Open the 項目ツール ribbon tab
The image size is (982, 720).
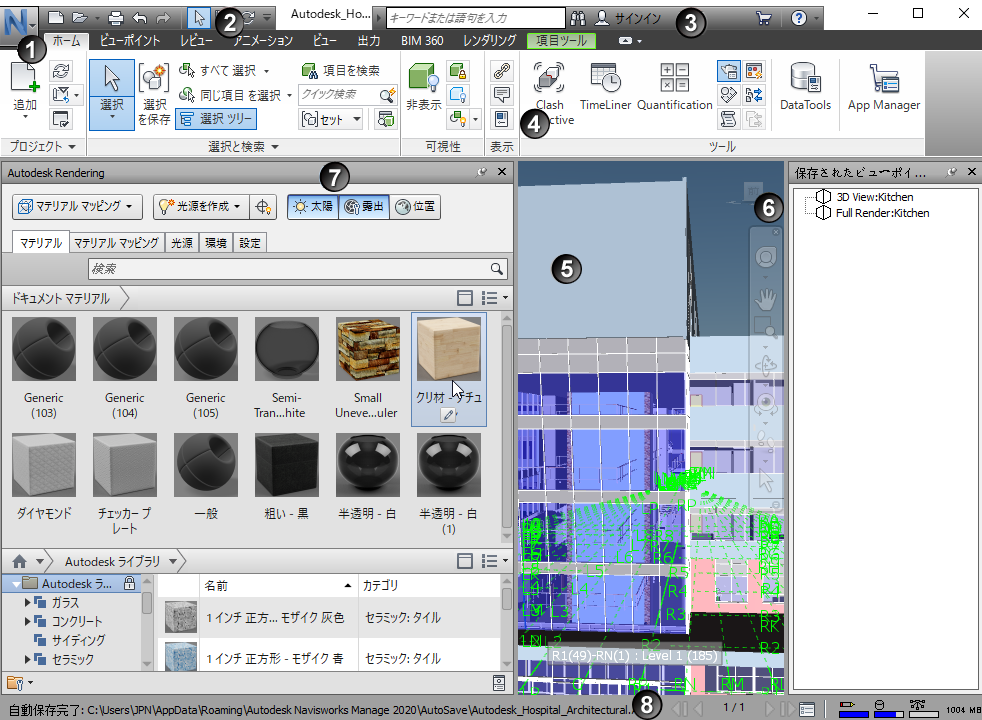pos(561,41)
